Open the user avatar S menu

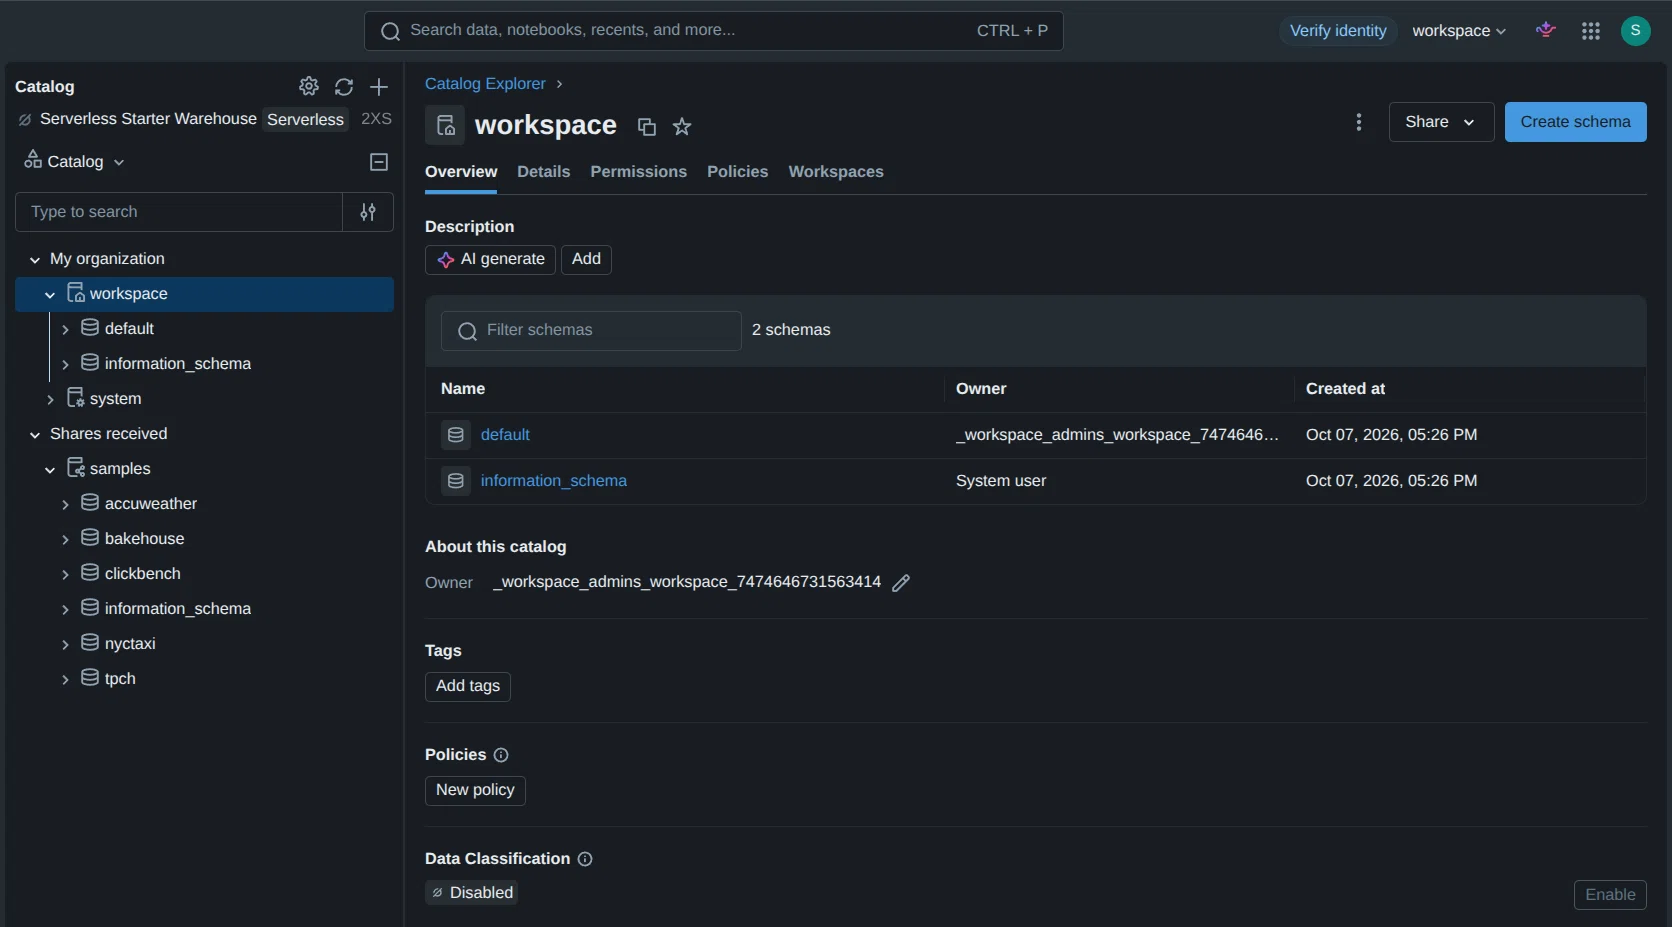1635,31
